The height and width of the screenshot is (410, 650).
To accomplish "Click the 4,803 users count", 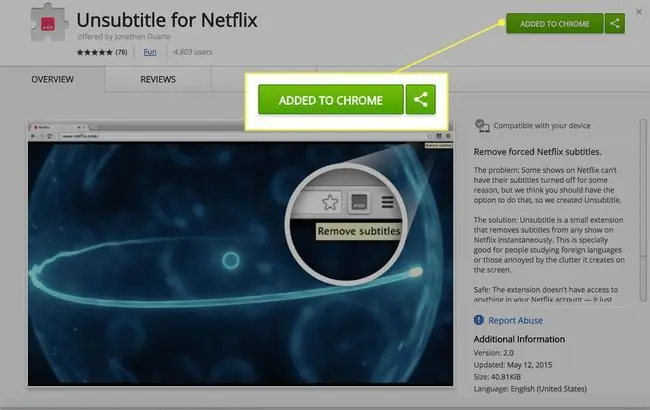I will (193, 52).
